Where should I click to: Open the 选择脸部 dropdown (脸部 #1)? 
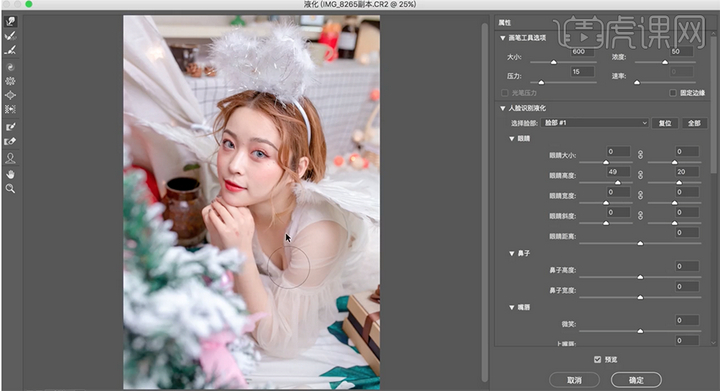pos(595,123)
